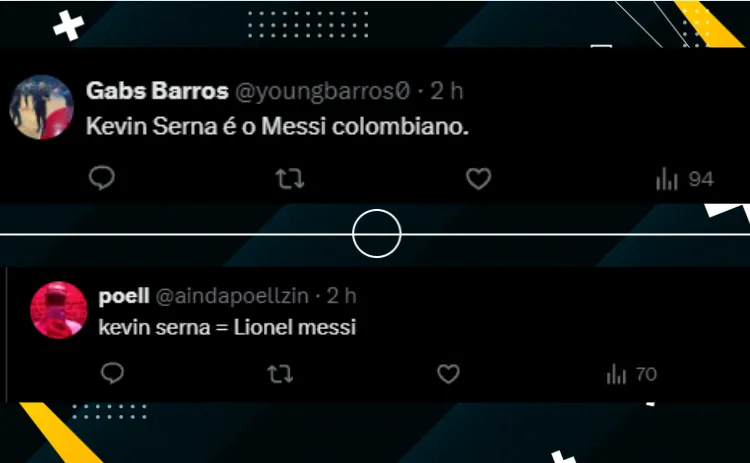Retweet poell's Lionel messi post
The height and width of the screenshot is (463, 750).
[280, 374]
